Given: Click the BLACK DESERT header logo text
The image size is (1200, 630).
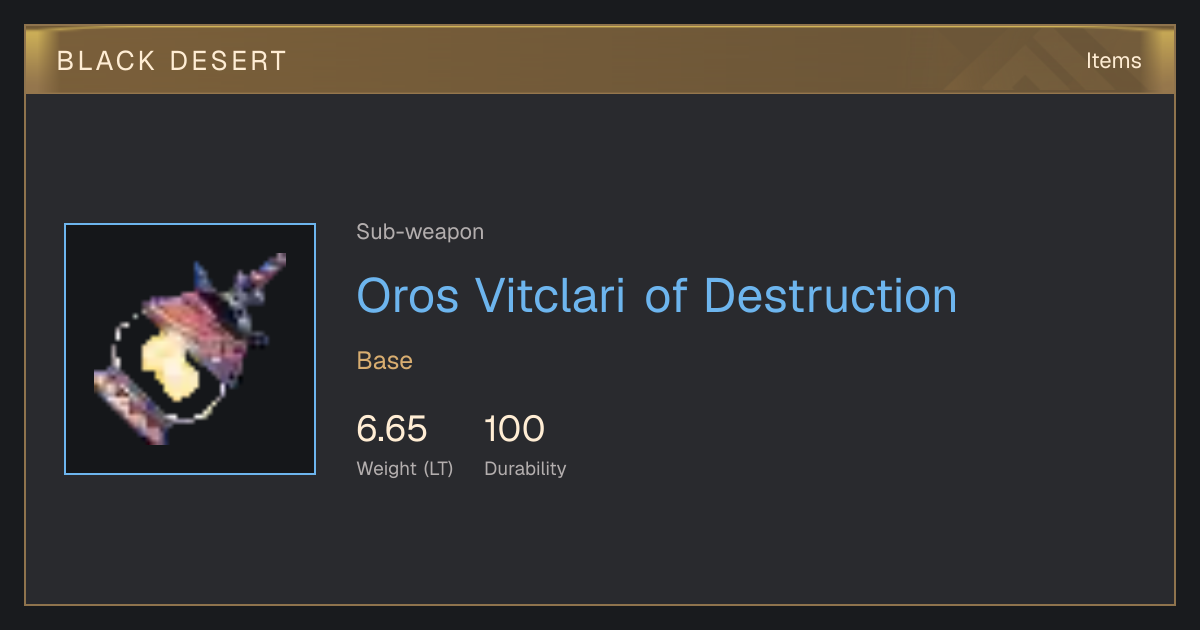Looking at the screenshot, I should 172,61.
